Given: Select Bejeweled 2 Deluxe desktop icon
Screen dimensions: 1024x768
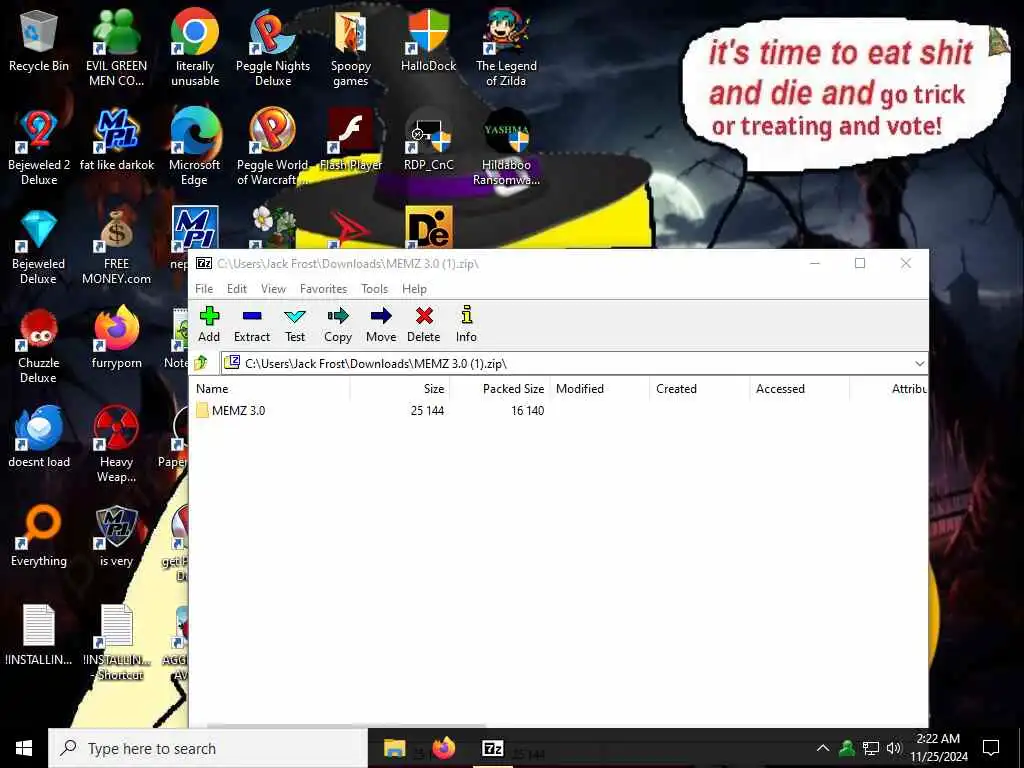Looking at the screenshot, I should click(39, 148).
